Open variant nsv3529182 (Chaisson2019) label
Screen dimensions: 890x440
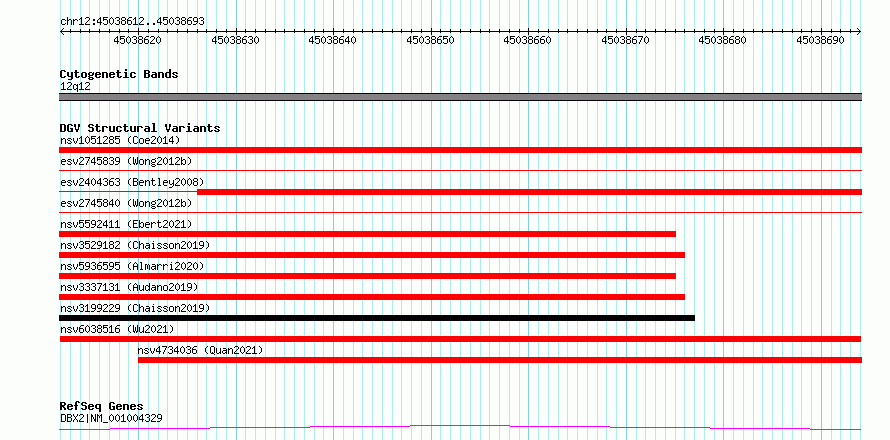pyautogui.click(x=135, y=245)
